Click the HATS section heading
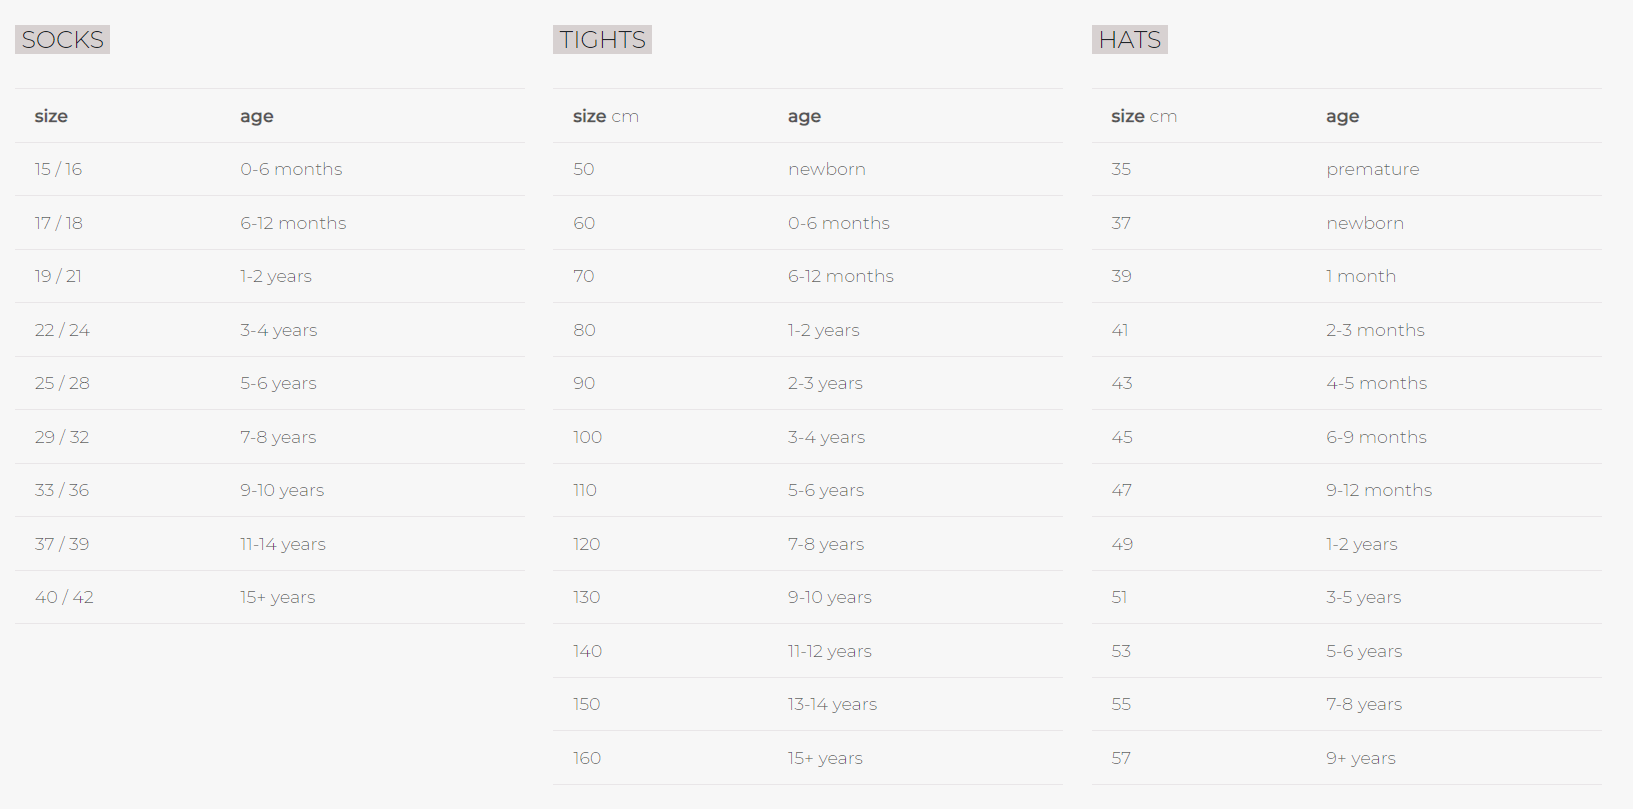The width and height of the screenshot is (1633, 809). click(1130, 40)
